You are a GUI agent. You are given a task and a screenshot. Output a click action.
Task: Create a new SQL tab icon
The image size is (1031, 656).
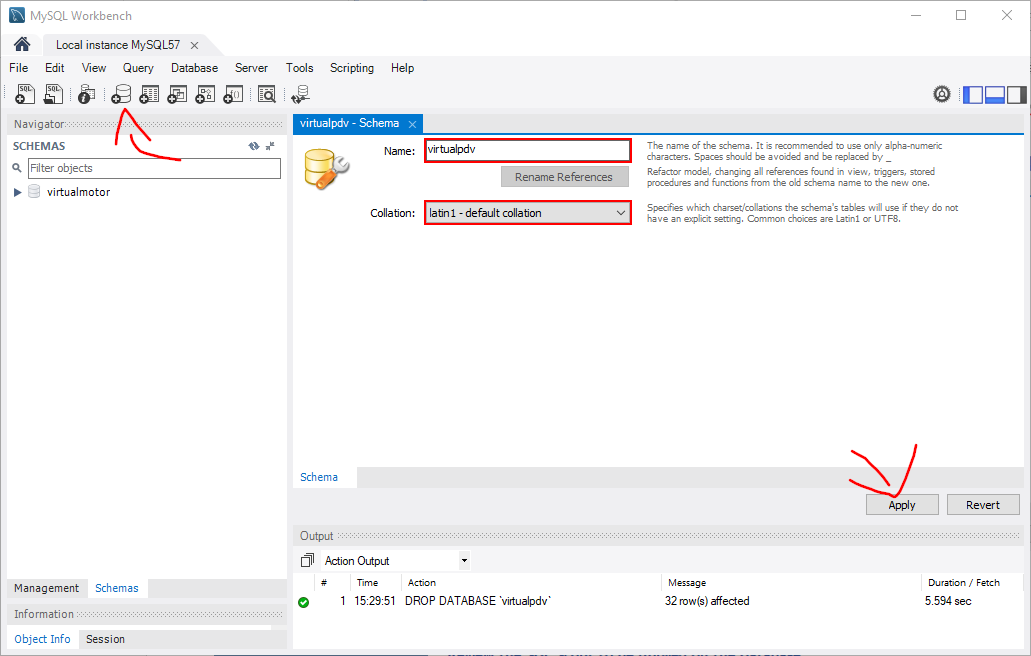[x=25, y=94]
